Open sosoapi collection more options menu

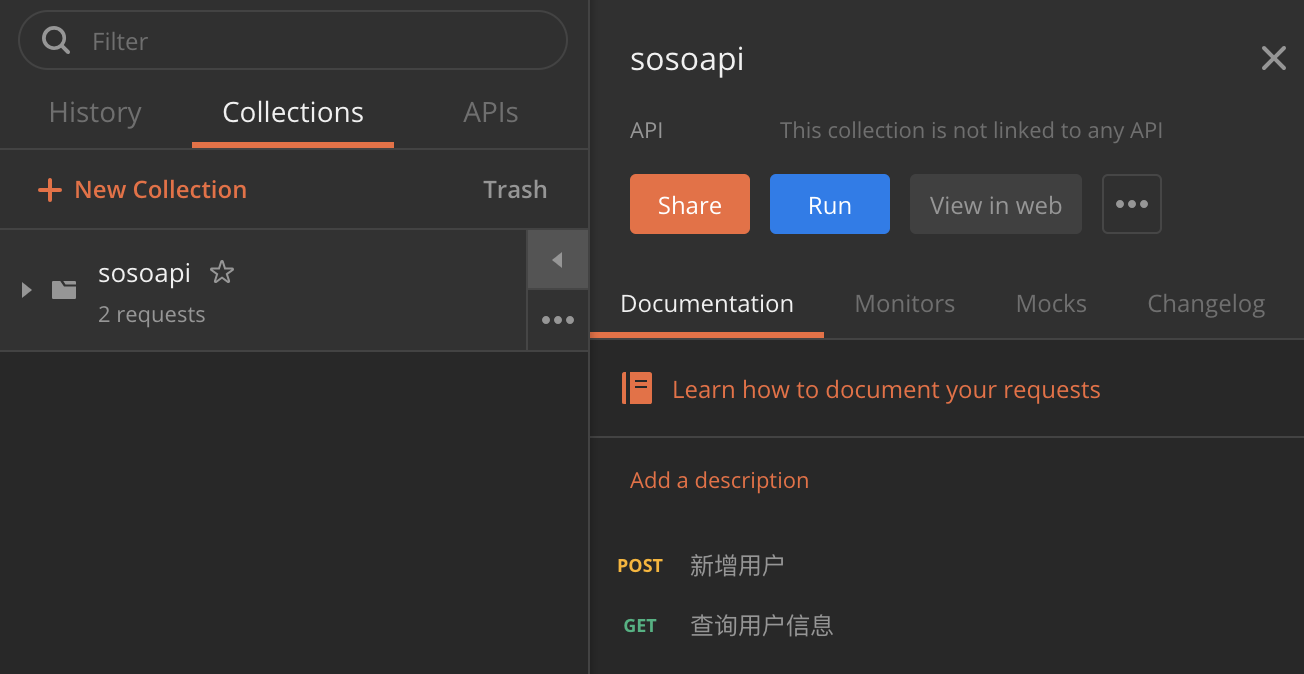[x=557, y=320]
